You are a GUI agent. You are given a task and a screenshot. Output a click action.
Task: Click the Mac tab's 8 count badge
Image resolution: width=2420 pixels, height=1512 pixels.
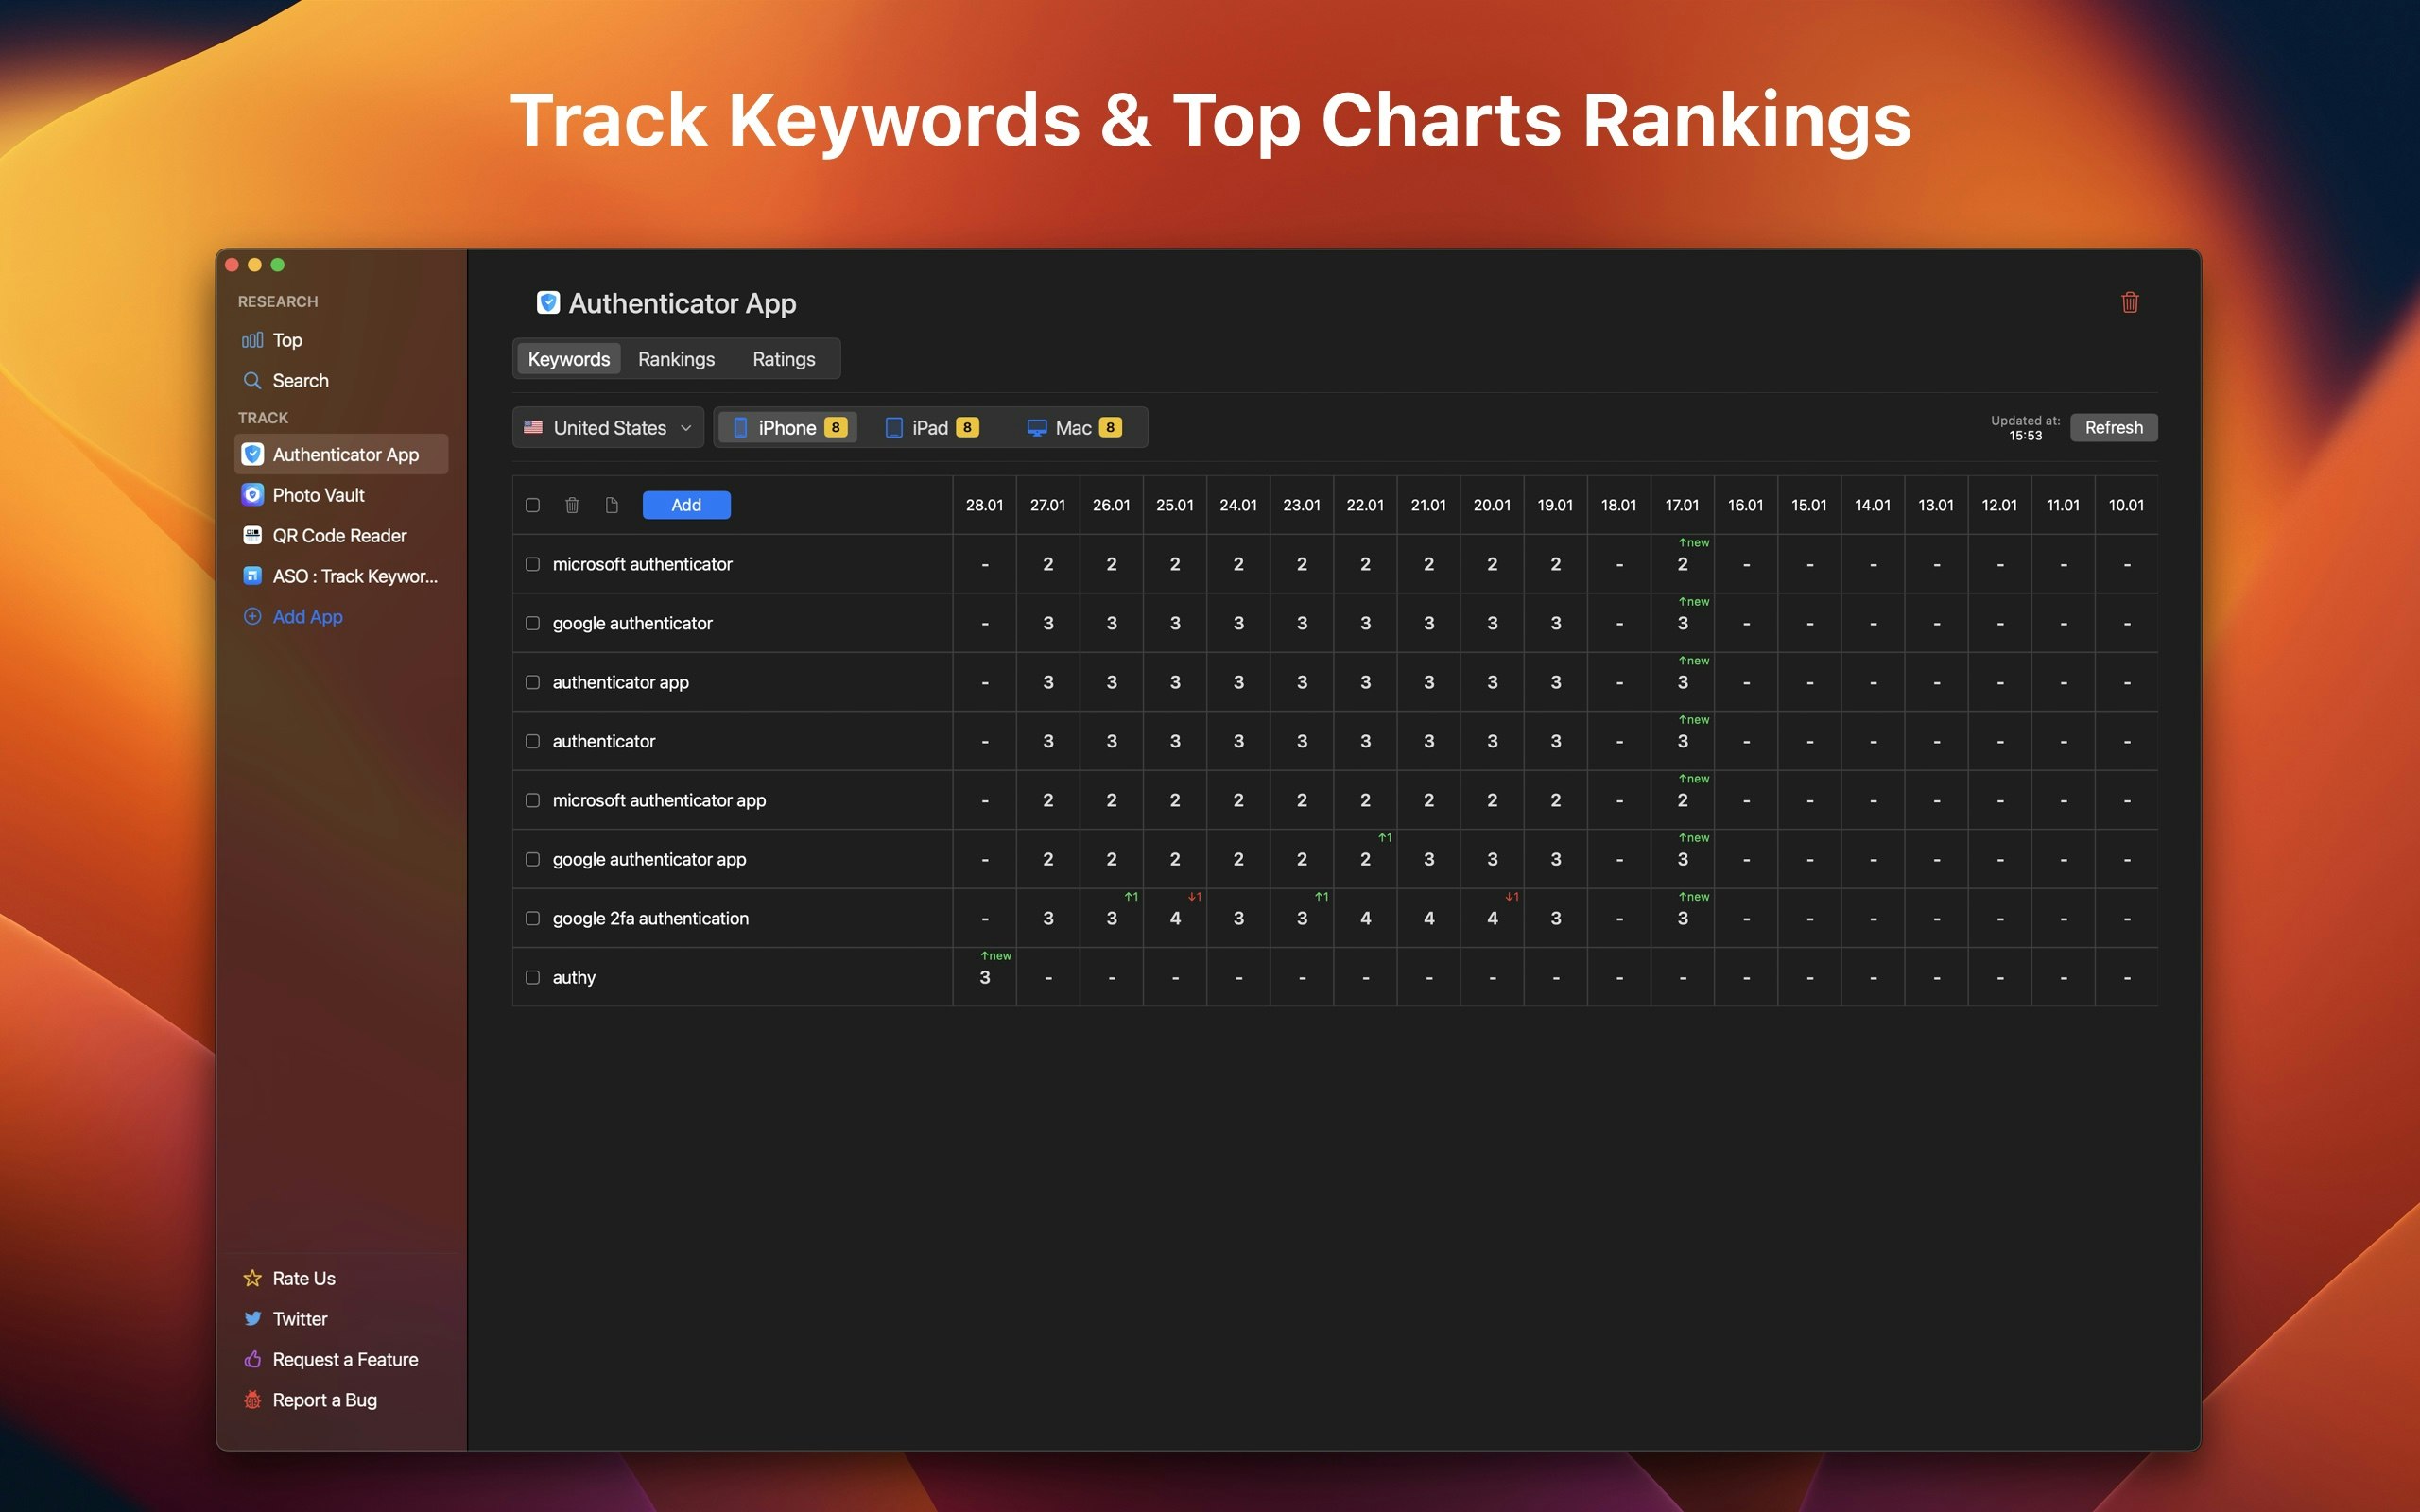pyautogui.click(x=1110, y=428)
